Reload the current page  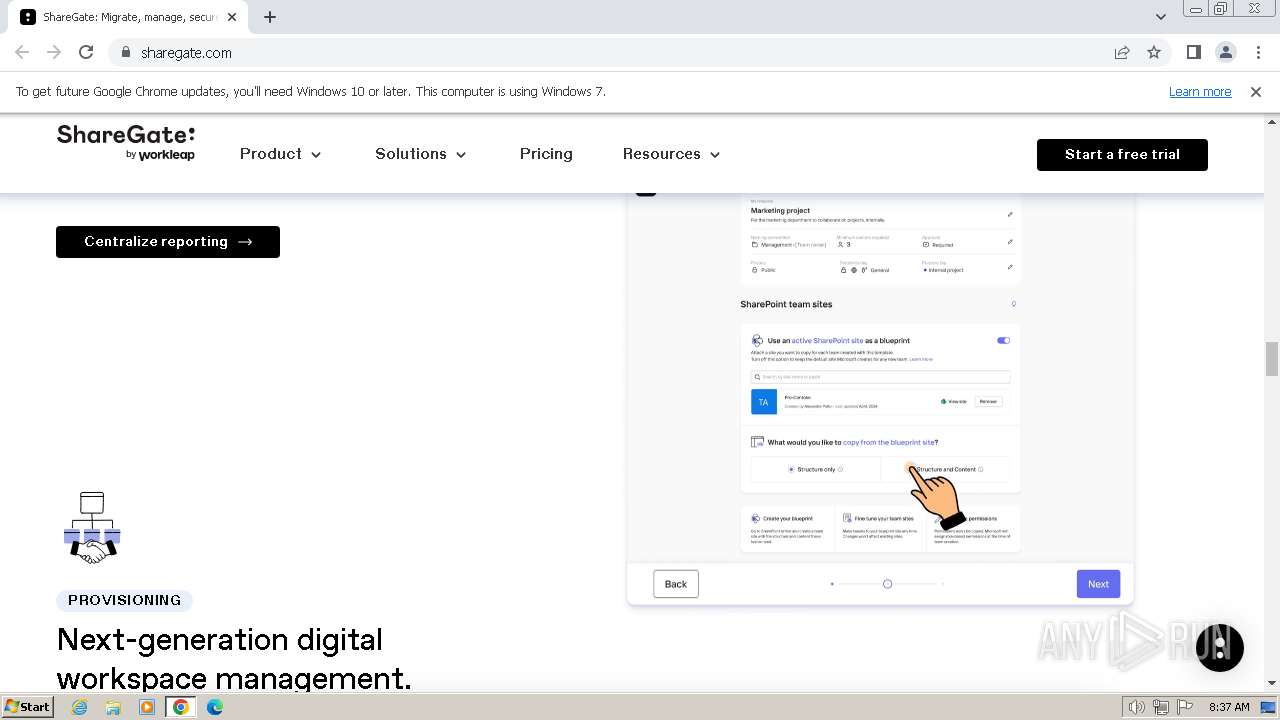[86, 52]
